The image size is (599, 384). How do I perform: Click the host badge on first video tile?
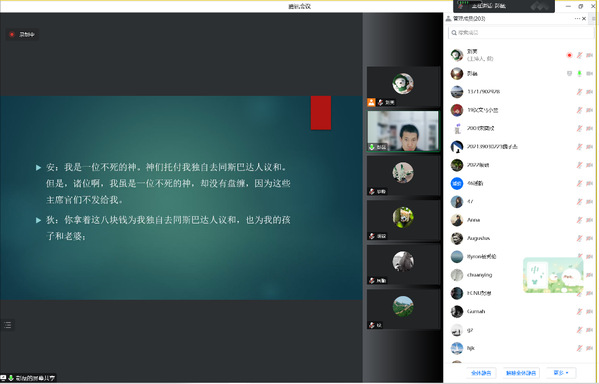click(371, 102)
